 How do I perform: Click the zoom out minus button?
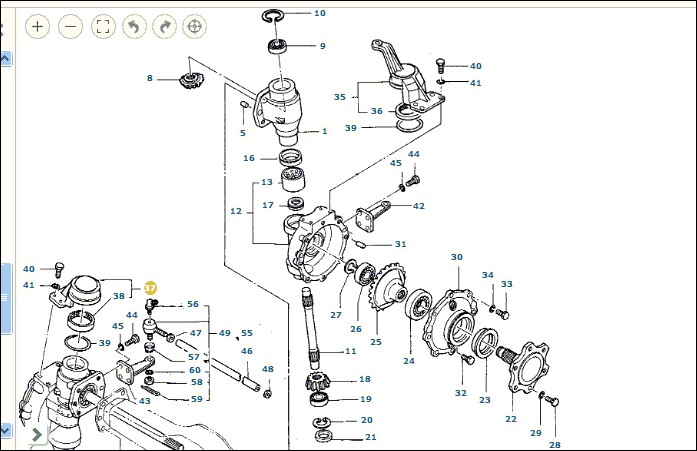69,27
